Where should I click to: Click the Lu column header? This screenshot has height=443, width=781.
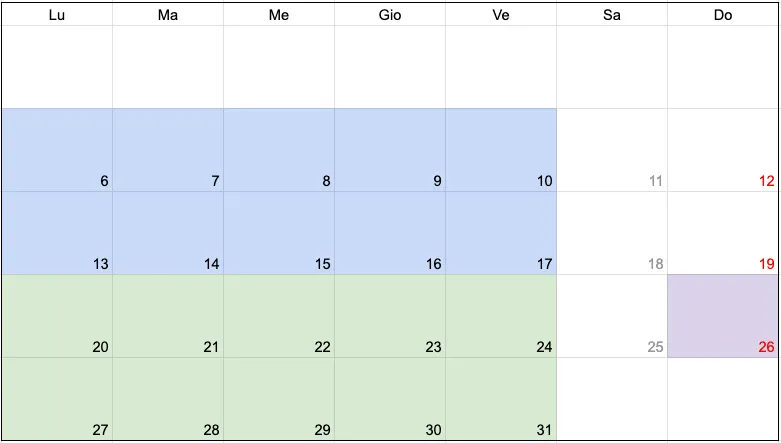click(57, 15)
